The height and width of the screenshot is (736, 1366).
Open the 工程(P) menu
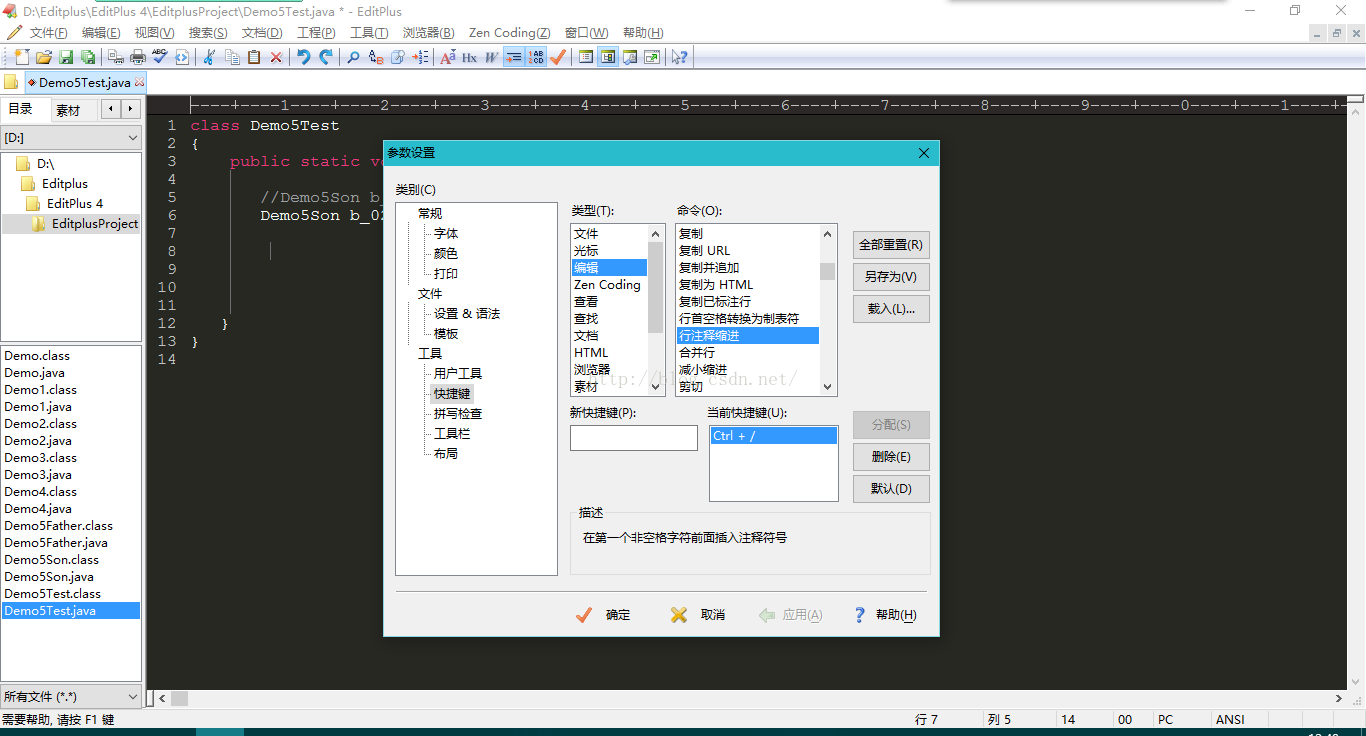pyautogui.click(x=316, y=33)
